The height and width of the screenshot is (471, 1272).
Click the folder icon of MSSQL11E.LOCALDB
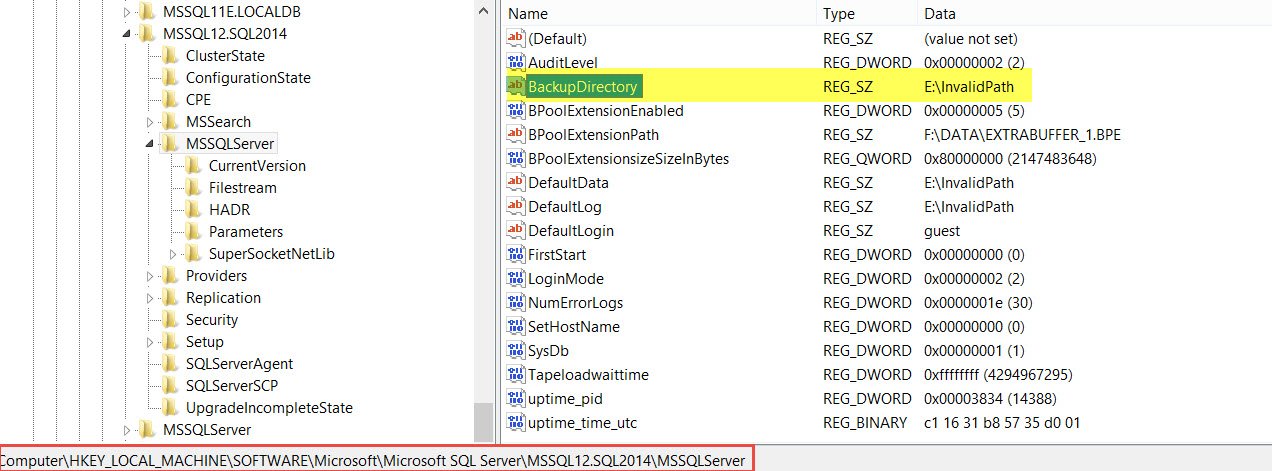[x=147, y=12]
